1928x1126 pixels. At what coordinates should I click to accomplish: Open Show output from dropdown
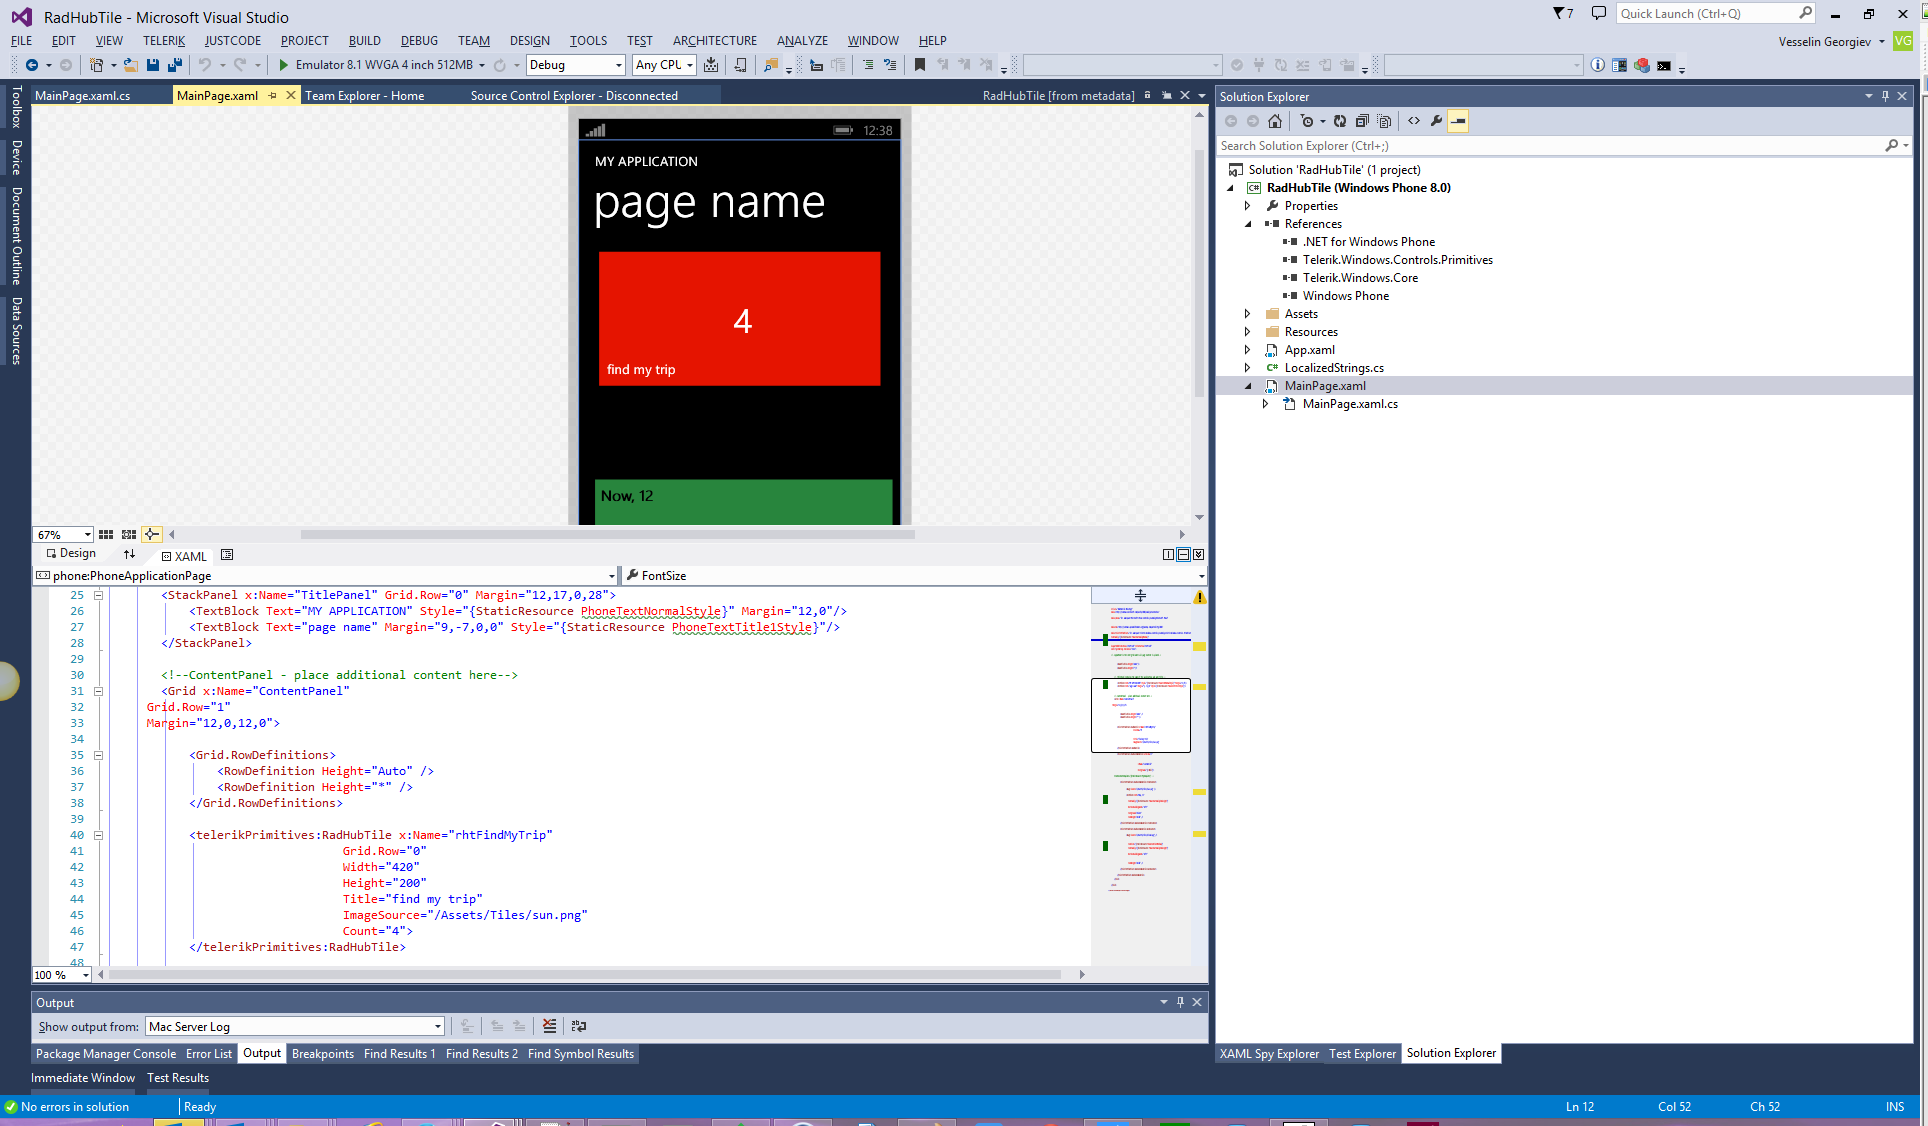point(294,1027)
